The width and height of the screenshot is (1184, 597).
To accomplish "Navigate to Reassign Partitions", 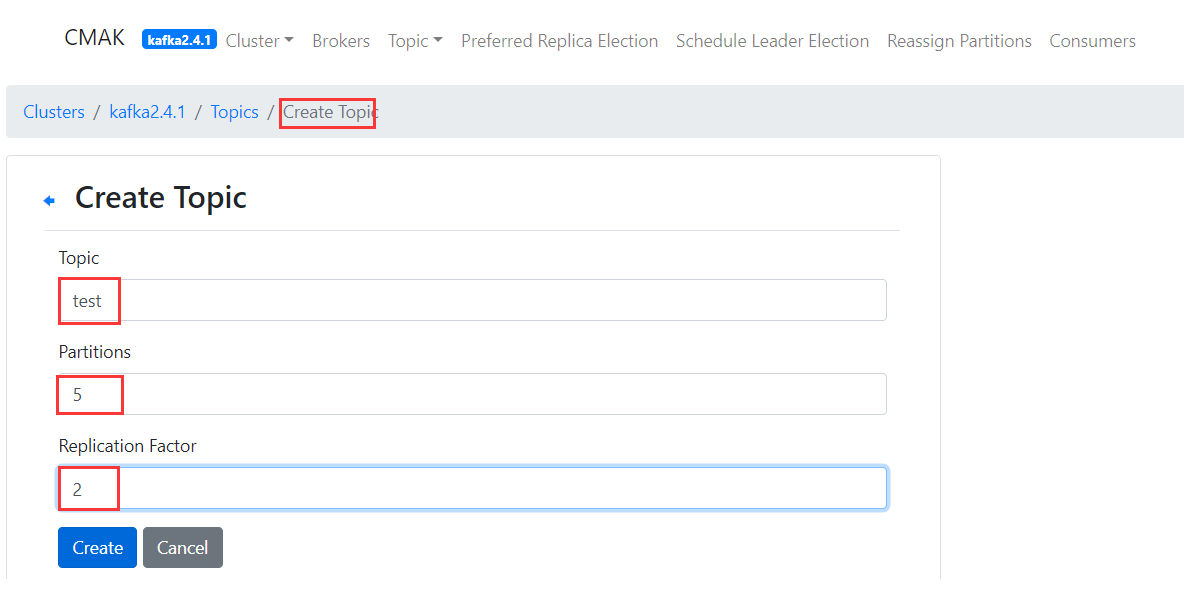I will pyautogui.click(x=959, y=41).
